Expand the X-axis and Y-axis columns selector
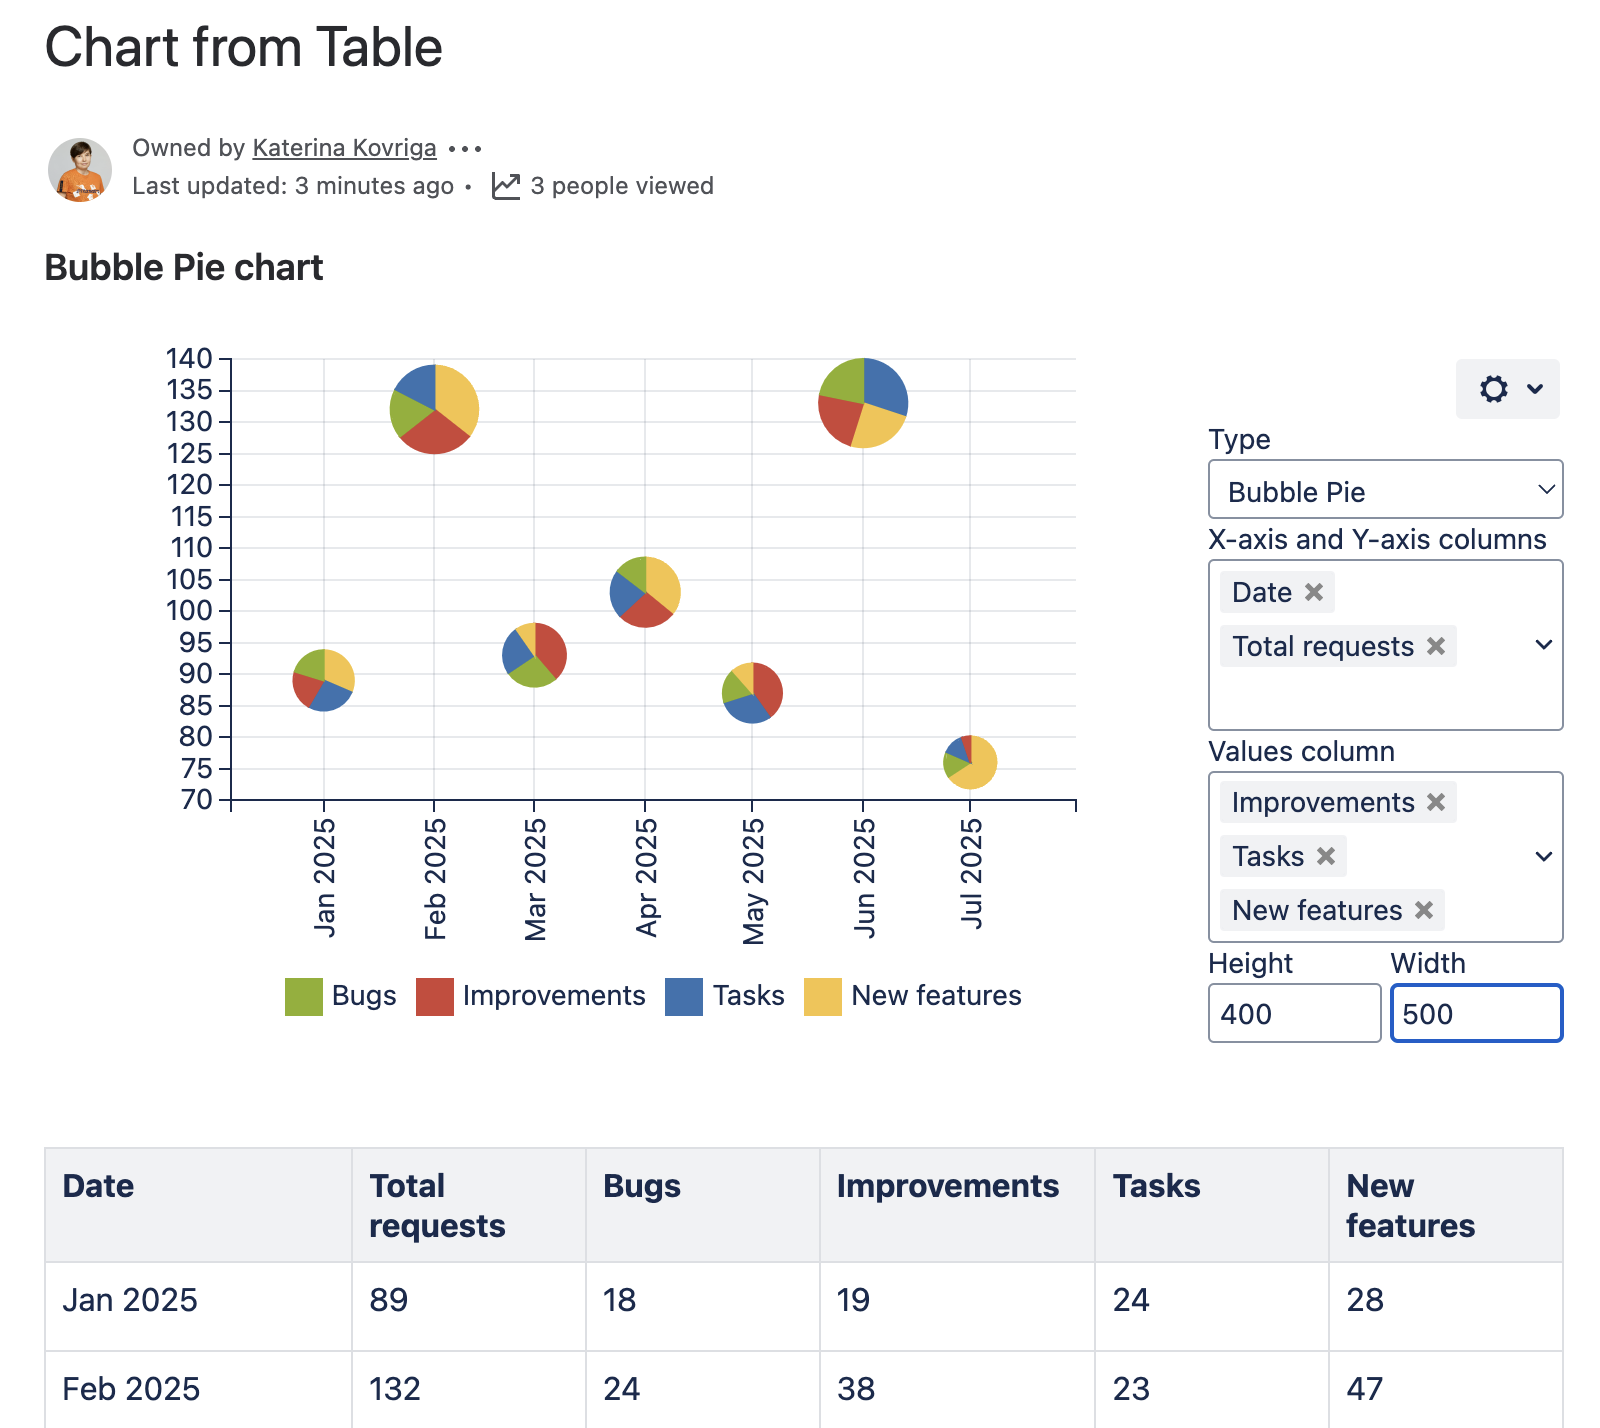The width and height of the screenshot is (1600, 1428). 1543,645
